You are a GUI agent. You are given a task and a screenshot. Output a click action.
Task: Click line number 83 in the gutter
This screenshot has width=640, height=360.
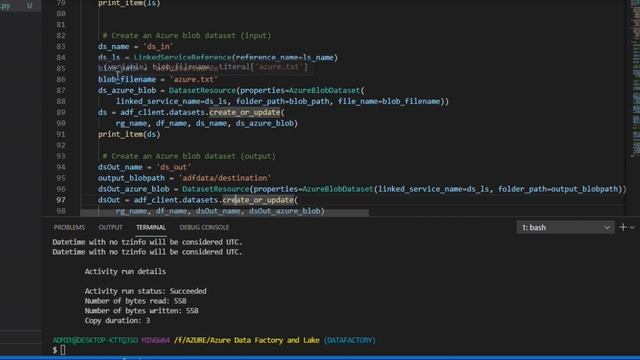pyautogui.click(x=61, y=47)
